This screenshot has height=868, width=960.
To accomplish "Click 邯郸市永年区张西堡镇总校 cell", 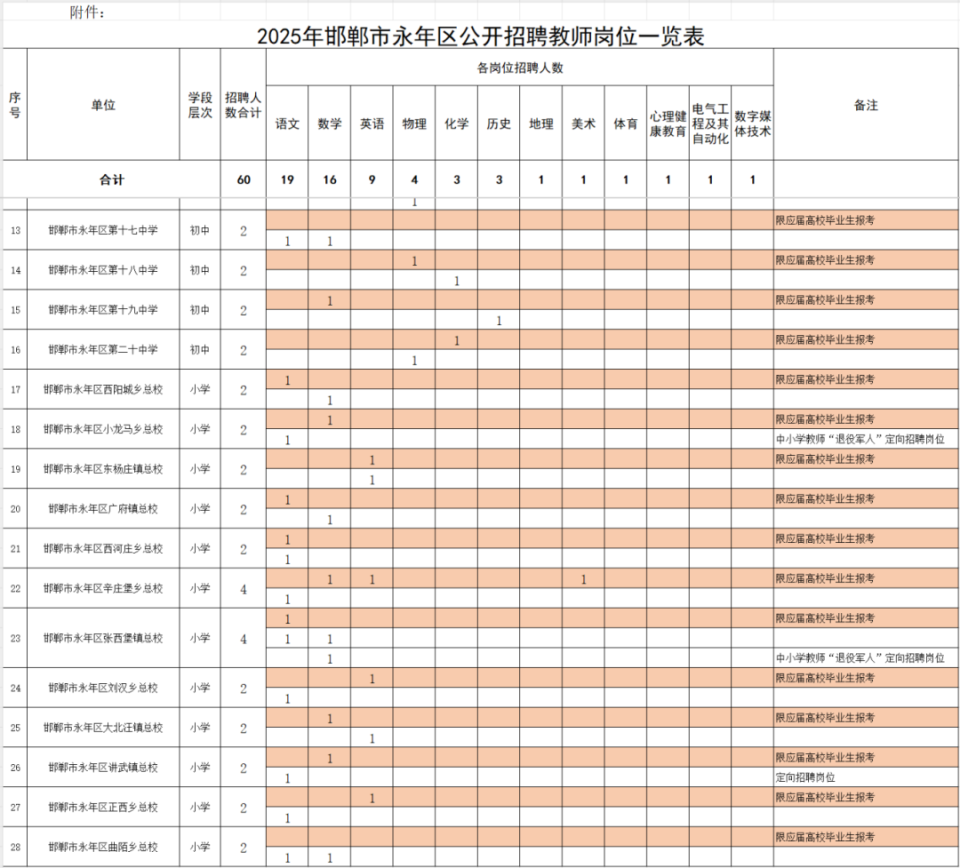I will (x=103, y=638).
